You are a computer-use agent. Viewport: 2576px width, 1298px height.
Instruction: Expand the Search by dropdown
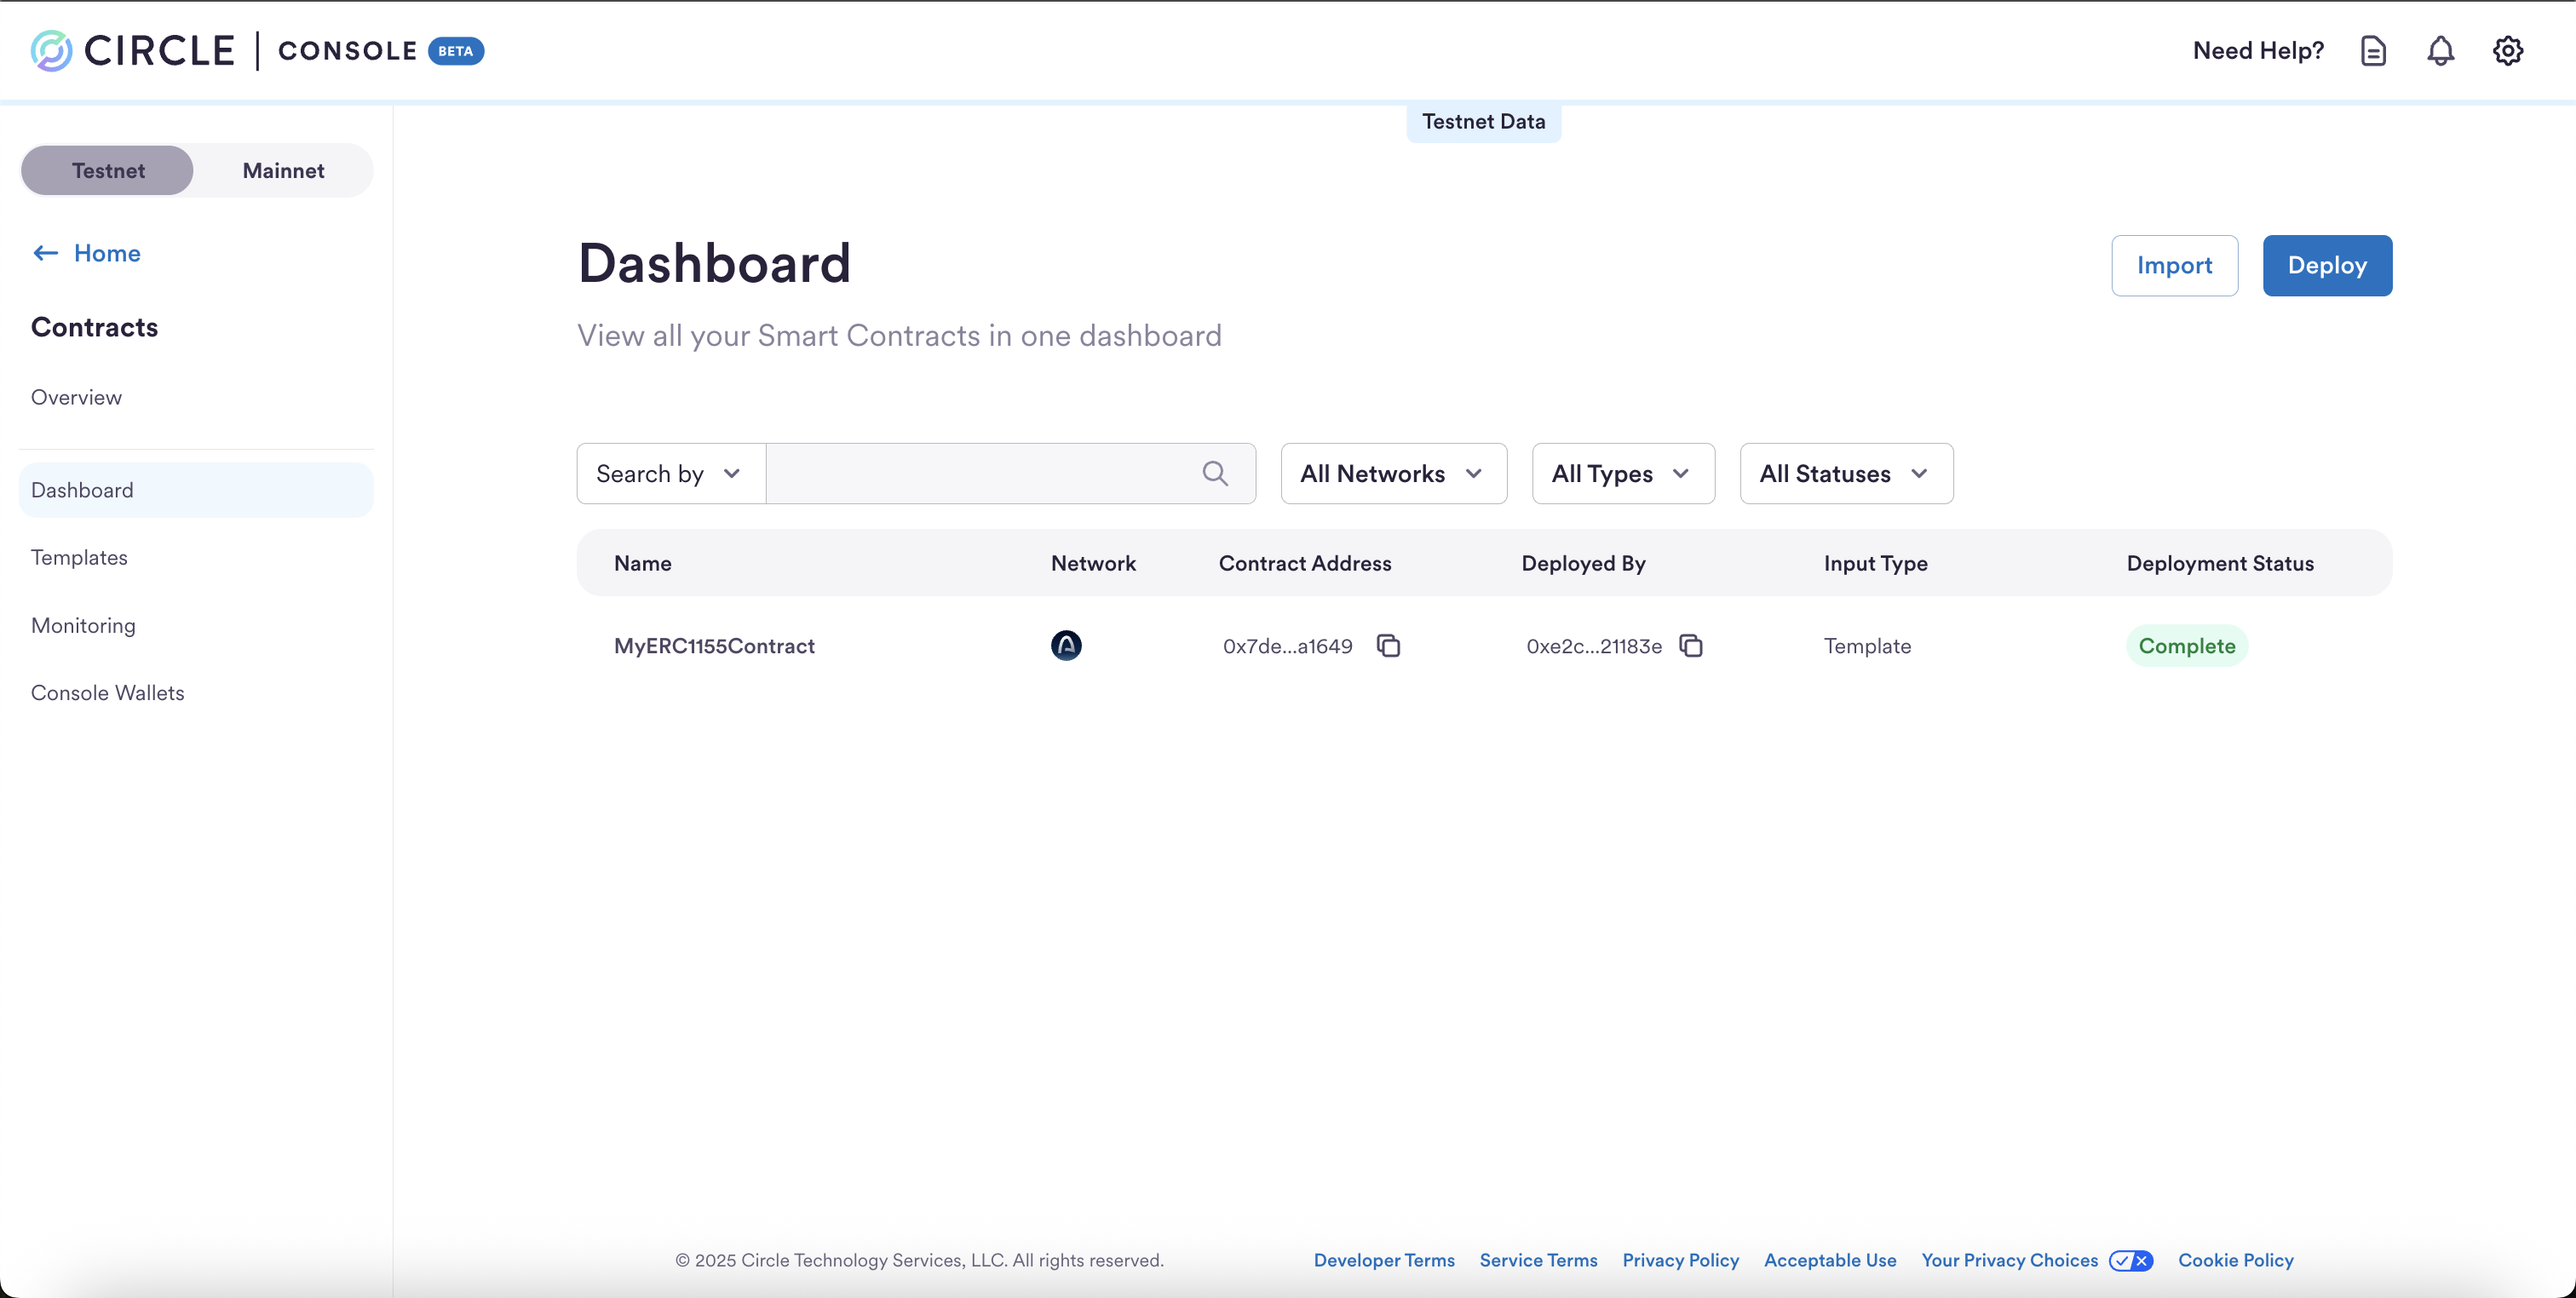(671, 473)
